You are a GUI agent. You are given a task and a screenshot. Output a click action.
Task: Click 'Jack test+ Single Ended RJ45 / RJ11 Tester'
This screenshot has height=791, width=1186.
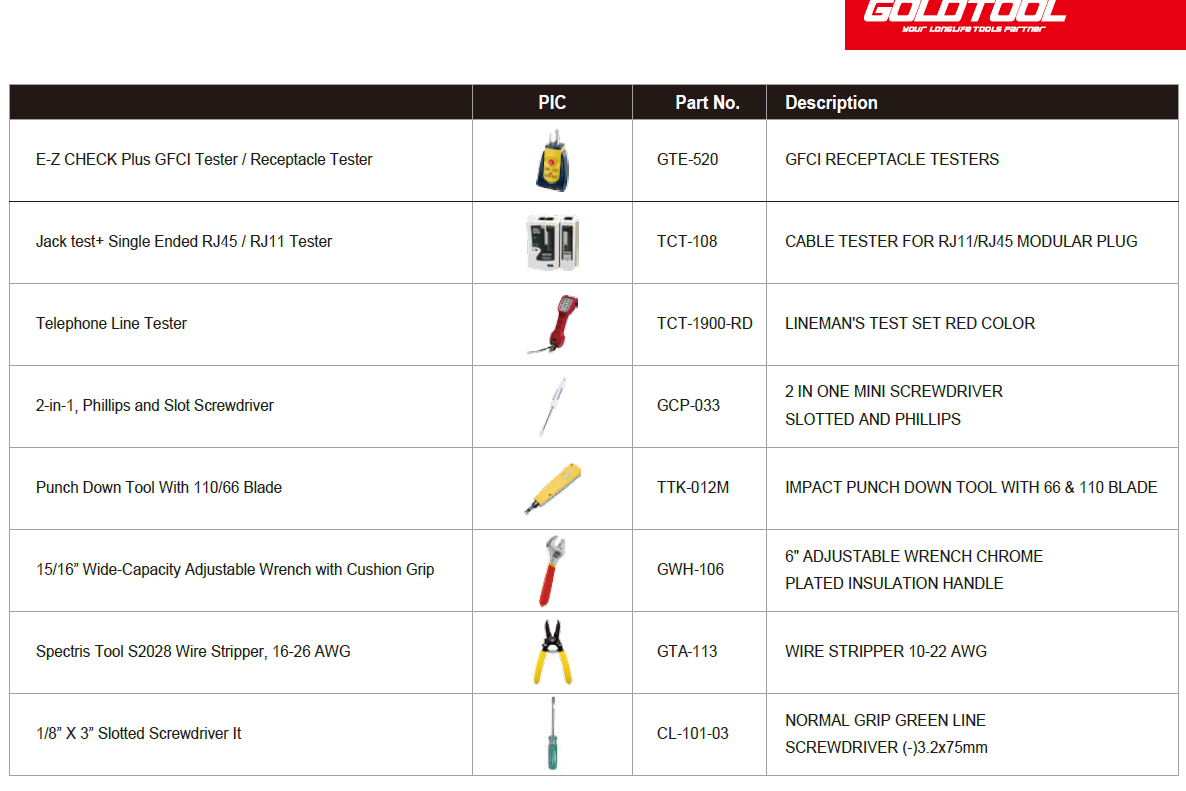tap(184, 242)
